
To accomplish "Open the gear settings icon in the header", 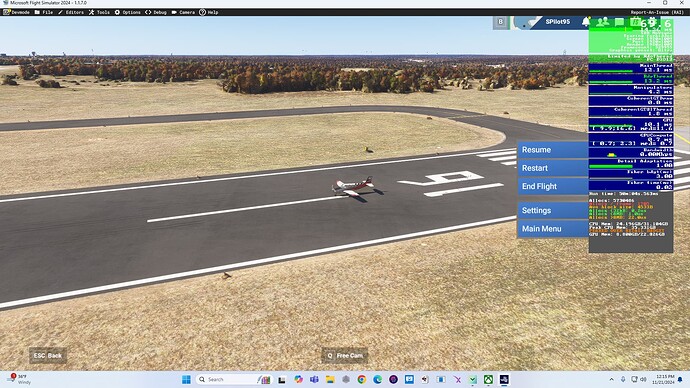I will click(x=652, y=22).
